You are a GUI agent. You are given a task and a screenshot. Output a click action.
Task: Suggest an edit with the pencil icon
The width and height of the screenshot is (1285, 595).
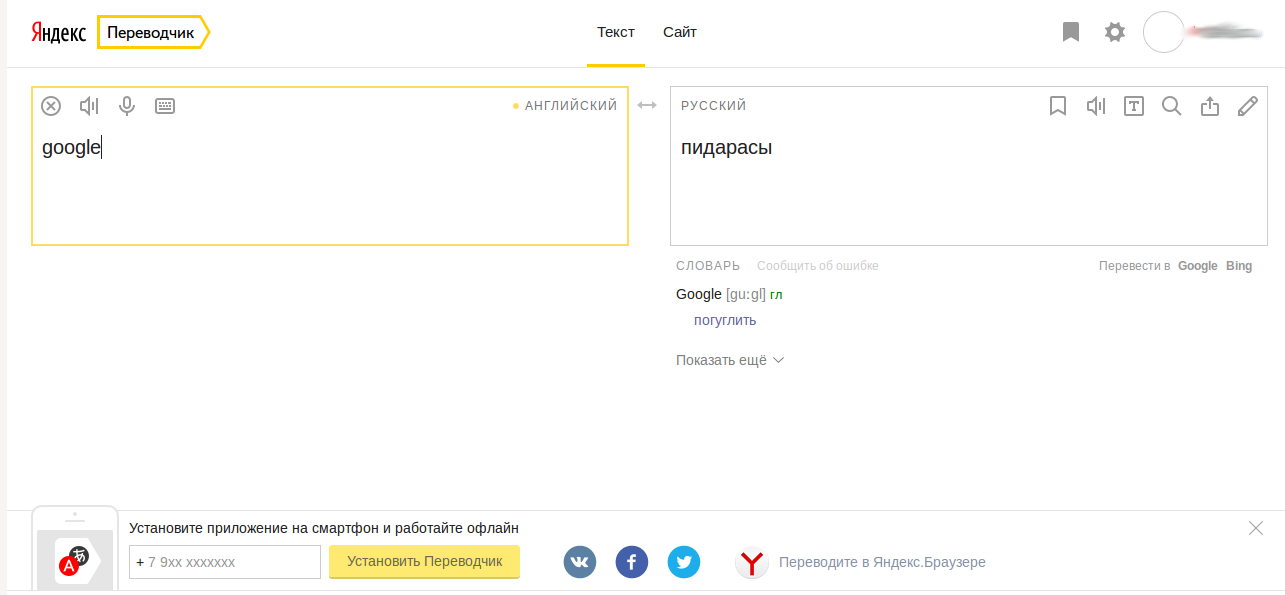1248,106
